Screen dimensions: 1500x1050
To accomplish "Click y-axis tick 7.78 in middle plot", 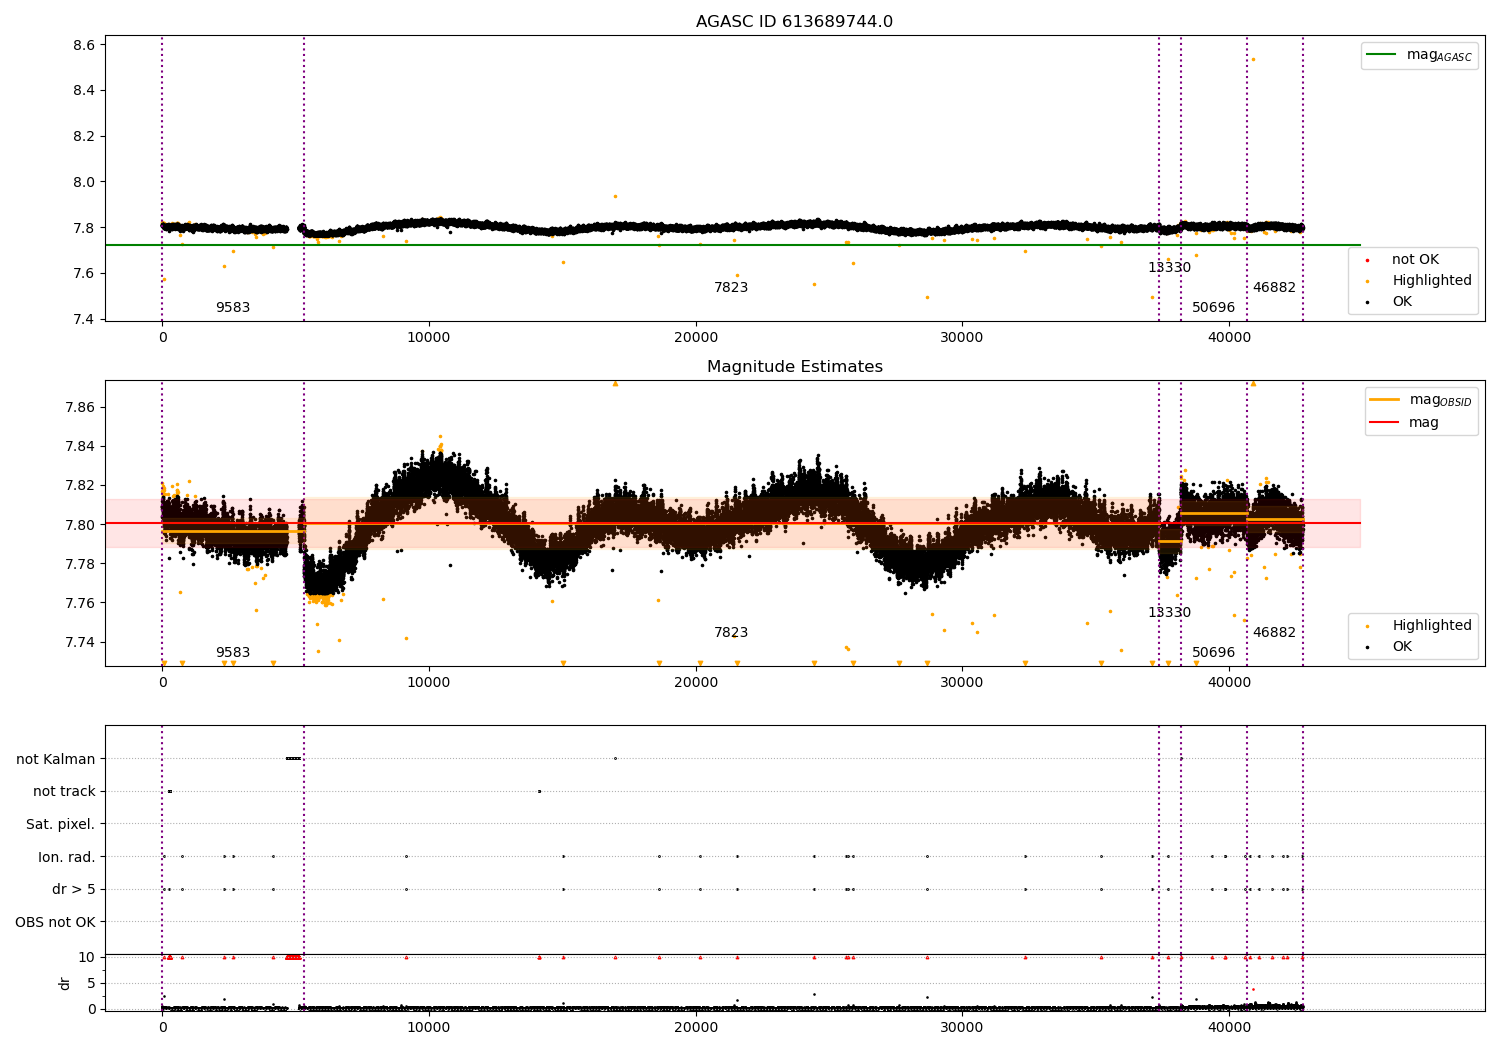I will (x=80, y=564).
